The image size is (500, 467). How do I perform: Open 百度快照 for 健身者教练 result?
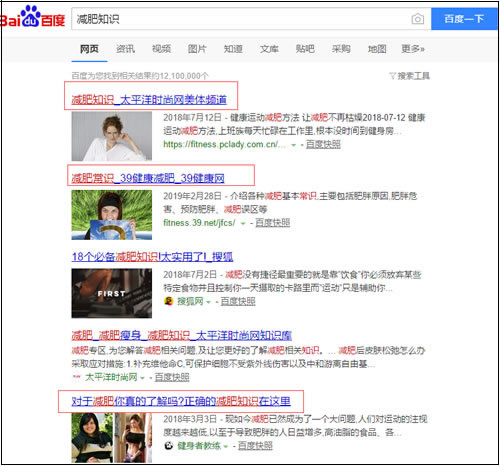[255, 446]
